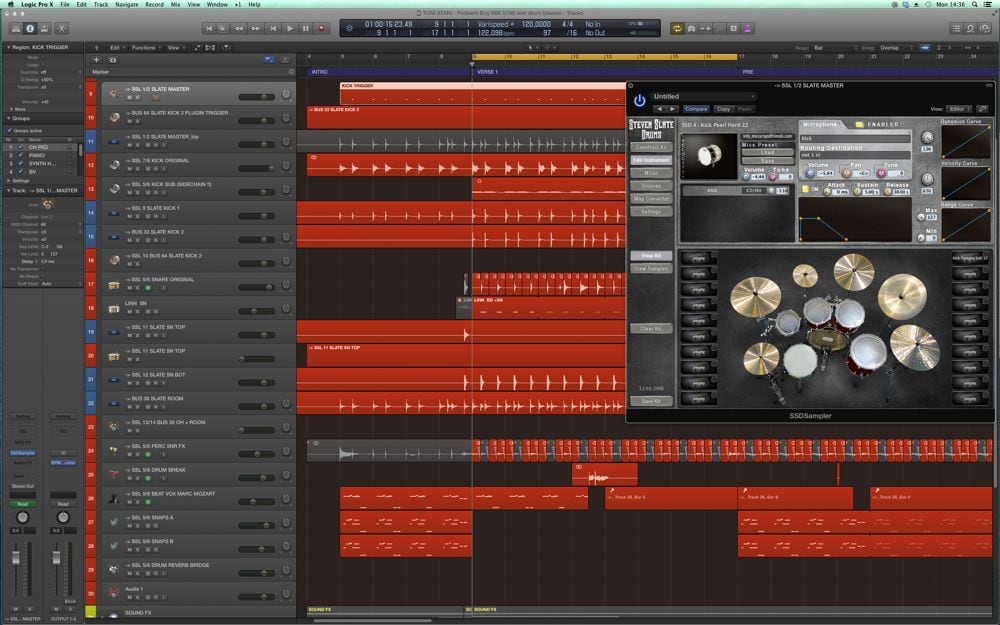The height and width of the screenshot is (625, 1000).
Task: Click the View Kit button in SSDSampler
Action: click(x=651, y=256)
